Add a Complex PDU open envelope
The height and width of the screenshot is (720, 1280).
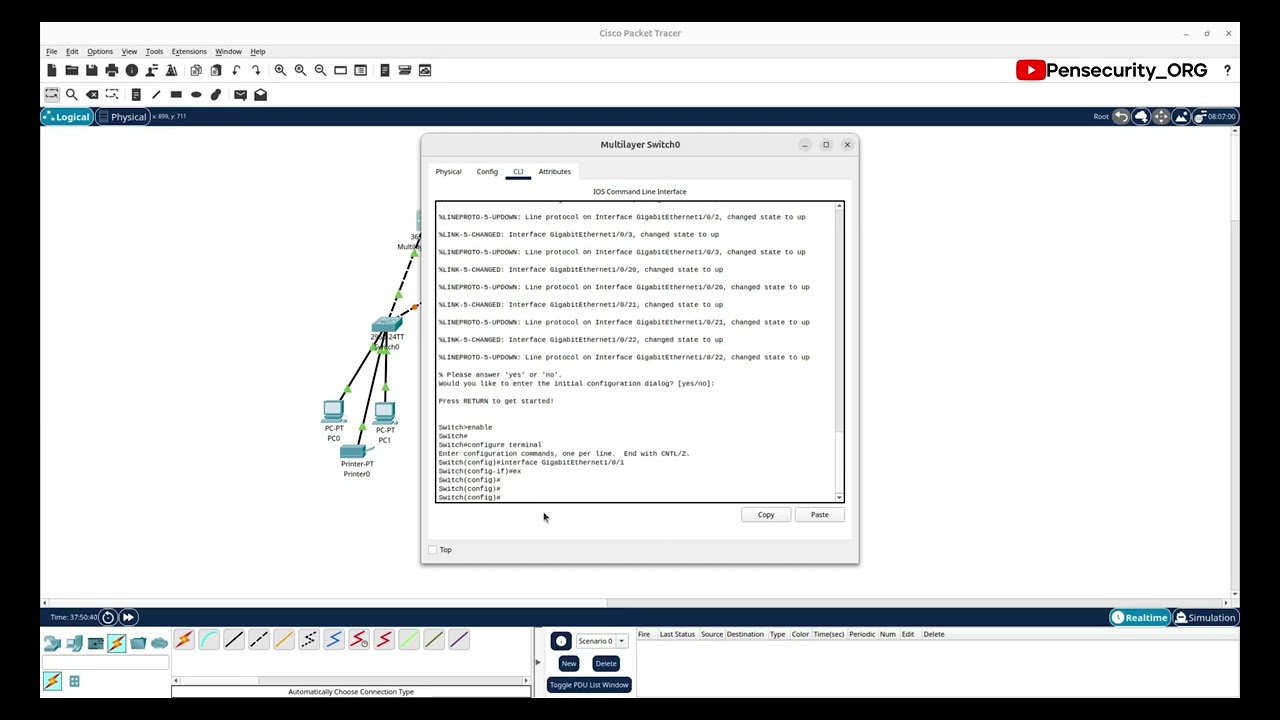click(x=260, y=94)
